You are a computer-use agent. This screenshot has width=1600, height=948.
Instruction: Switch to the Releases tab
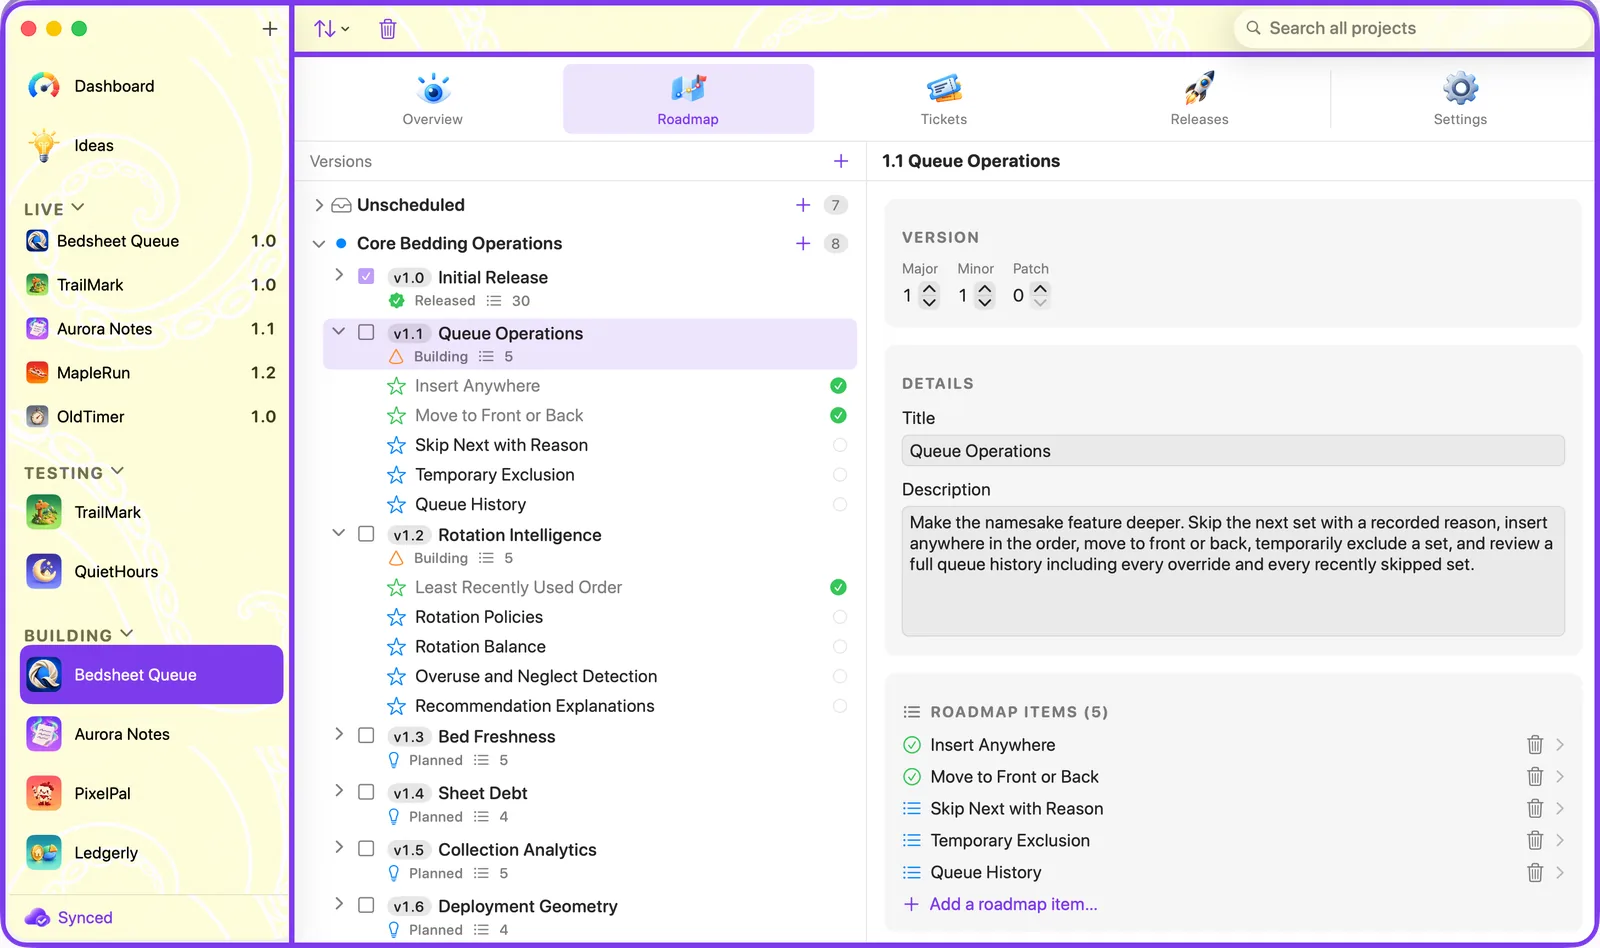[1199, 99]
